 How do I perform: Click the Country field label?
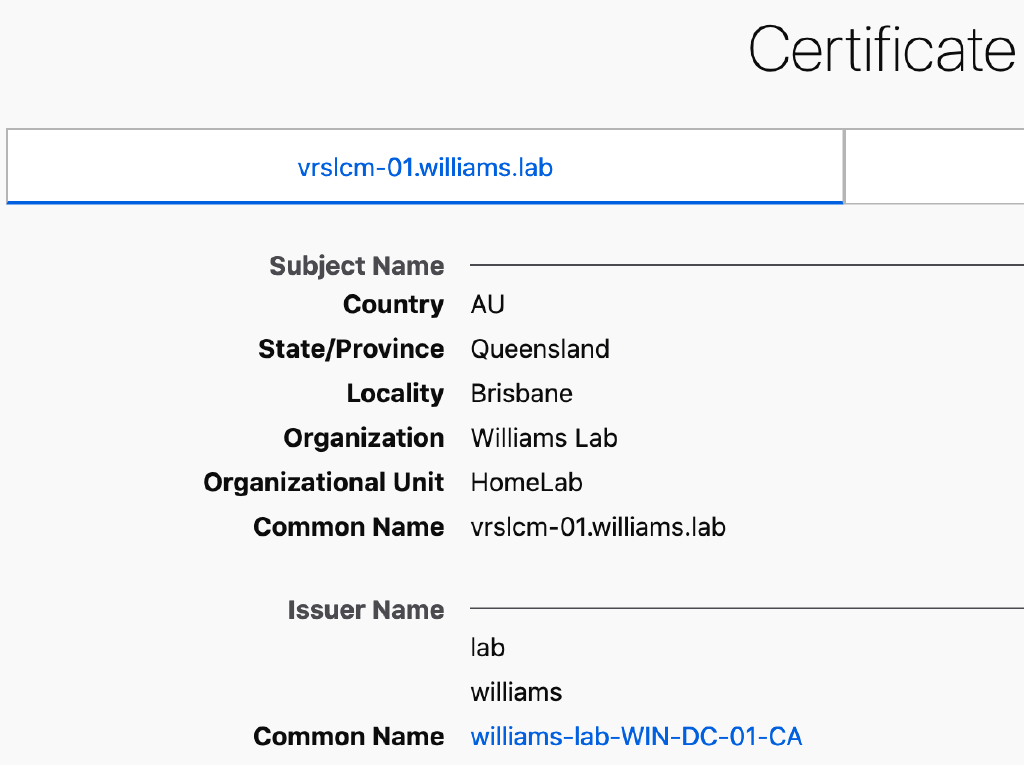point(393,304)
